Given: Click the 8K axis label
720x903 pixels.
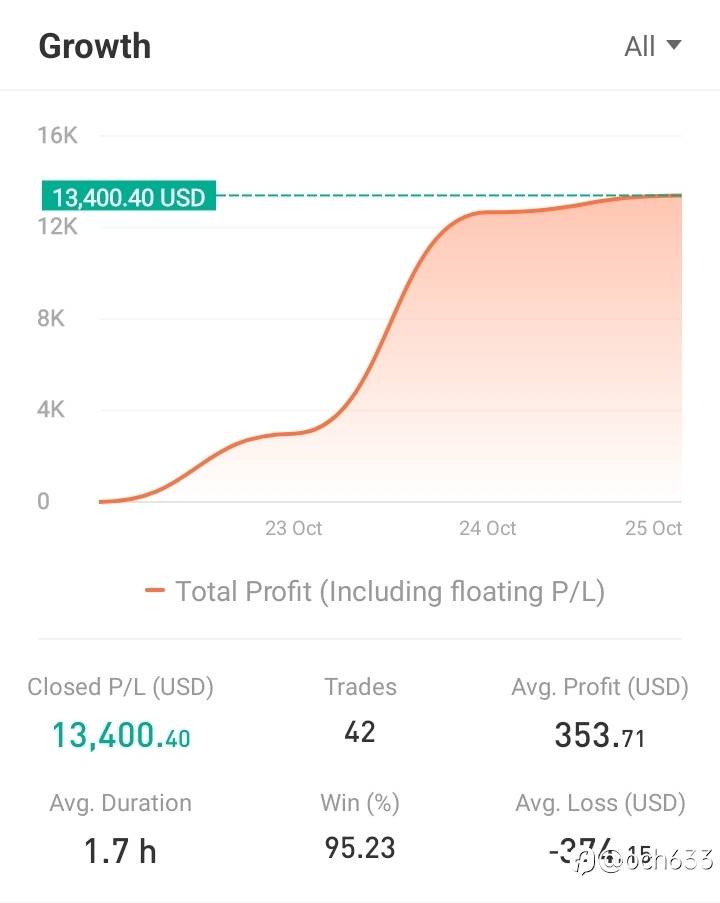Looking at the screenshot, I should click(50, 319).
